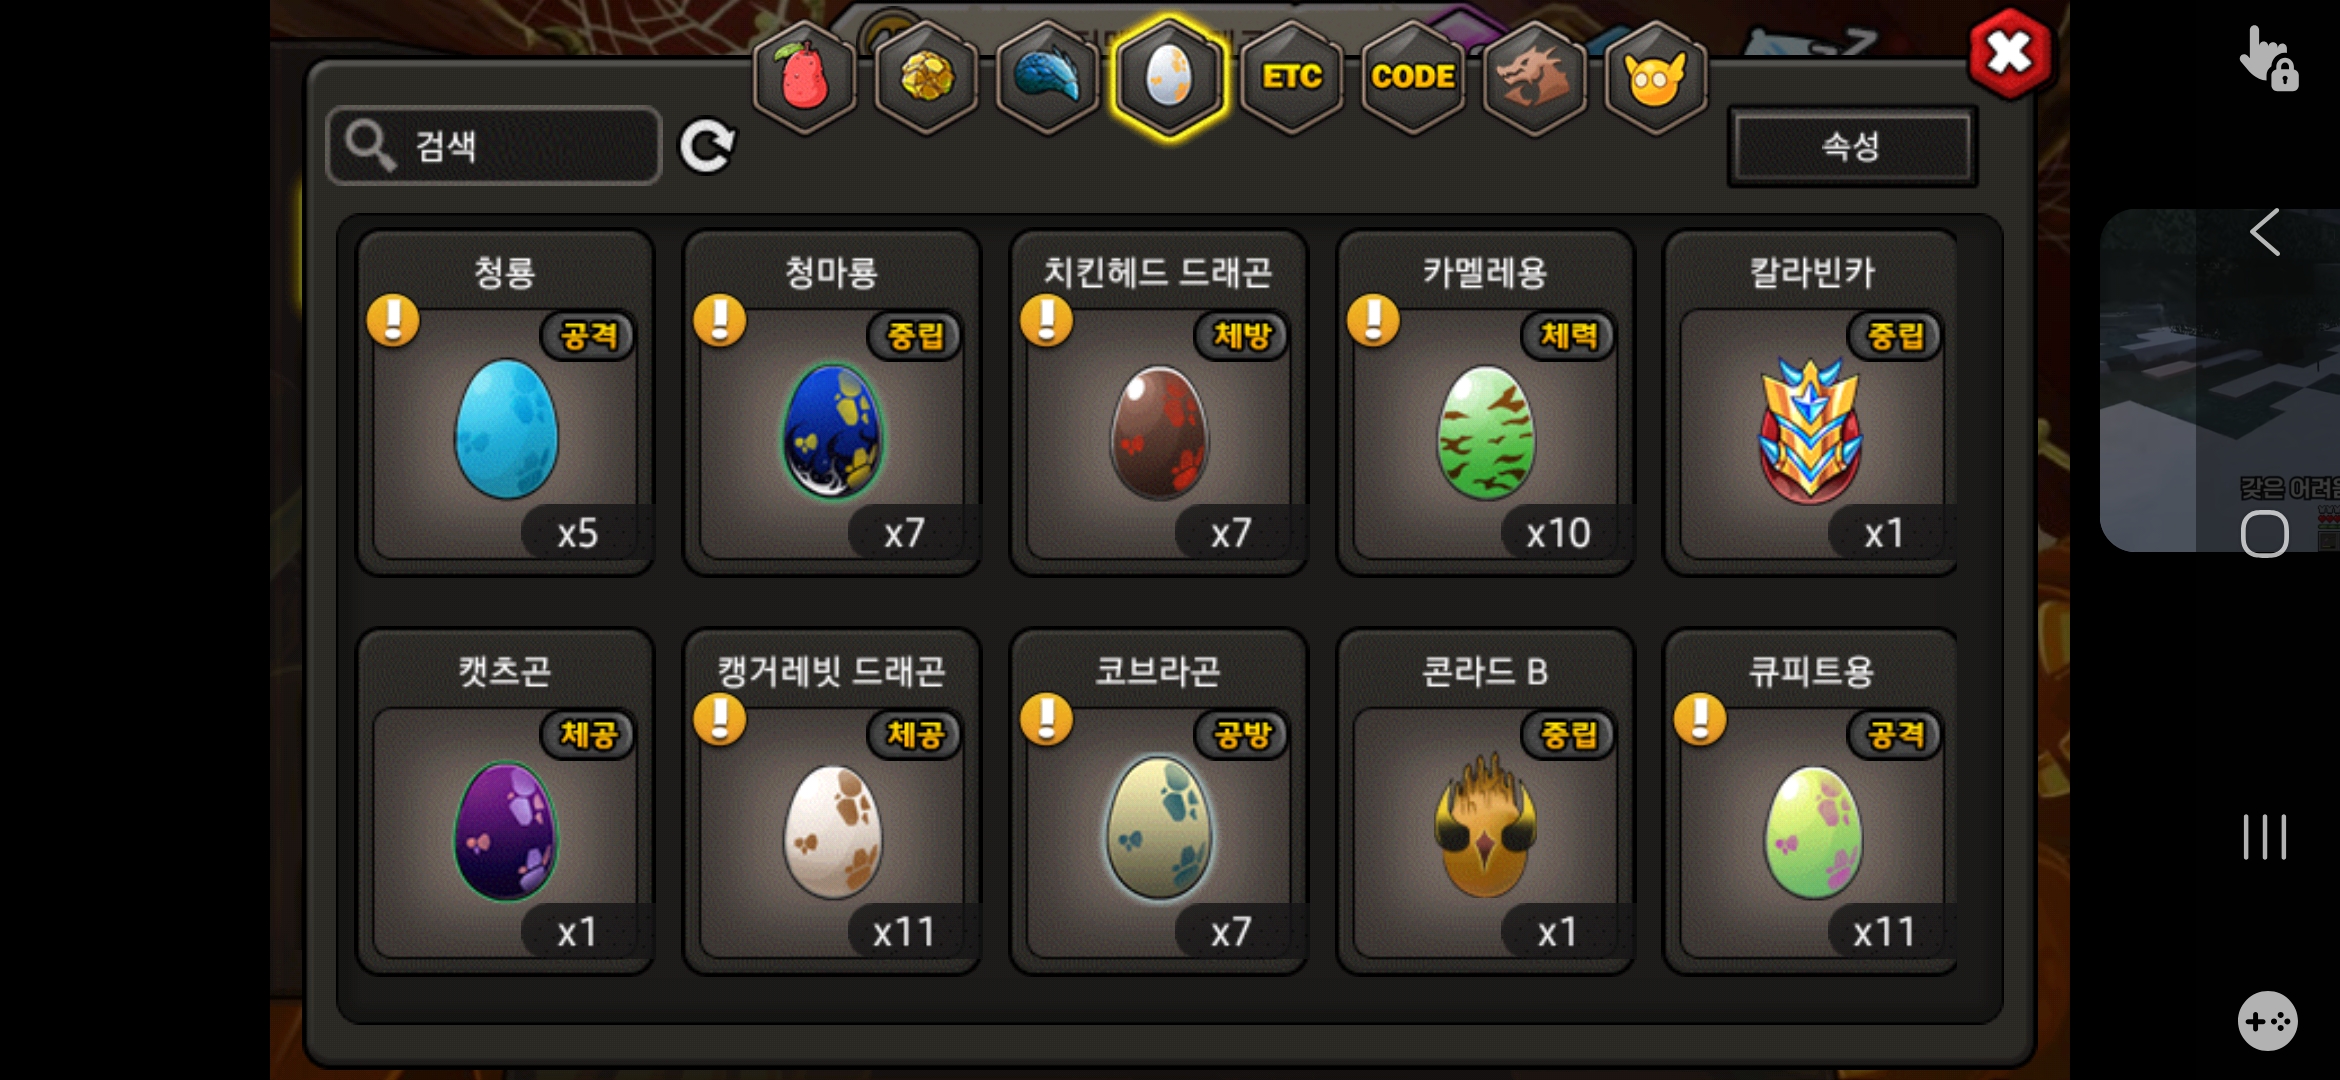
Task: Select the 청룡 blue egg card
Action: click(x=506, y=403)
